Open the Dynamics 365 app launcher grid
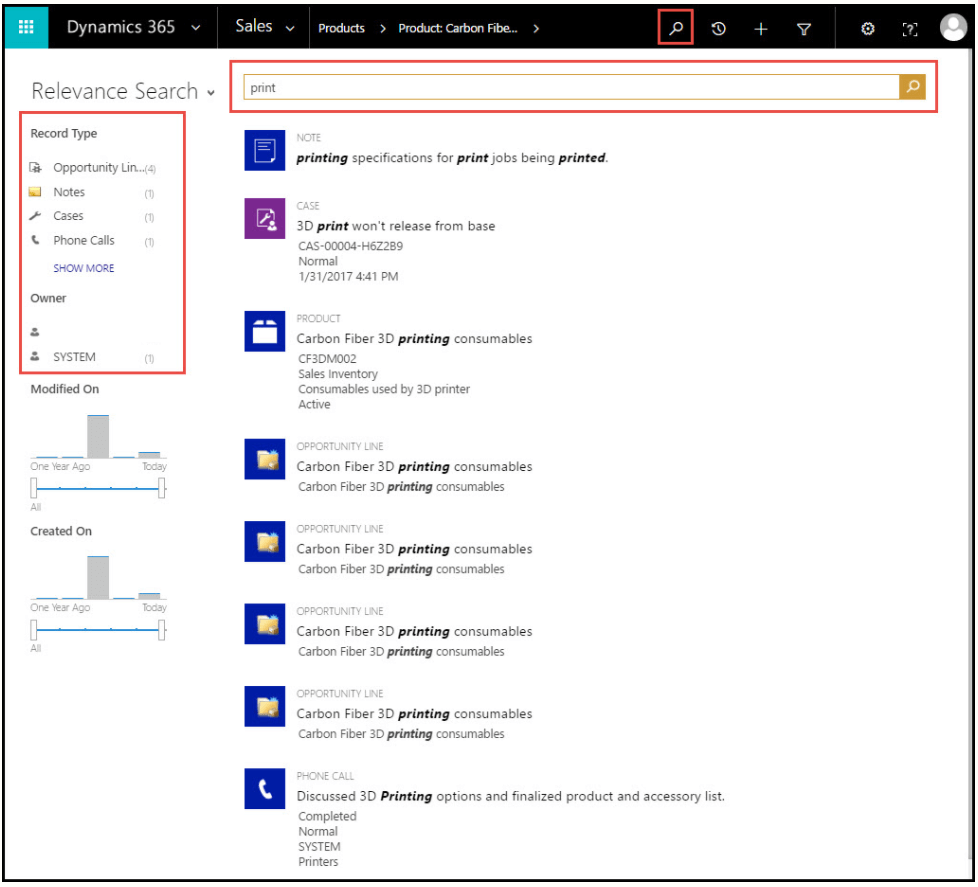This screenshot has height=887, width=978. pyautogui.click(x=26, y=27)
